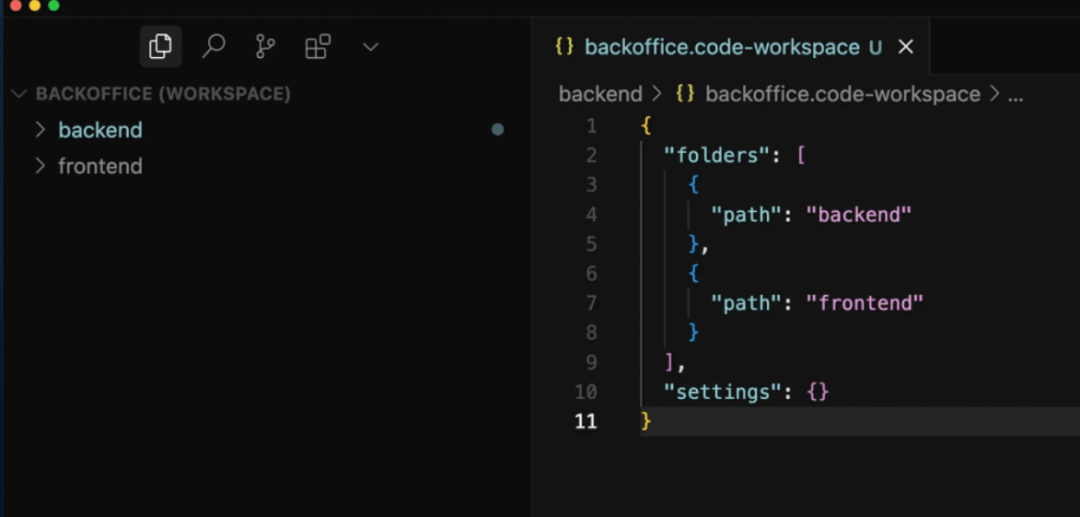The image size is (1080, 517).
Task: Click the curly-braces file icon in tab
Action: (x=564, y=47)
